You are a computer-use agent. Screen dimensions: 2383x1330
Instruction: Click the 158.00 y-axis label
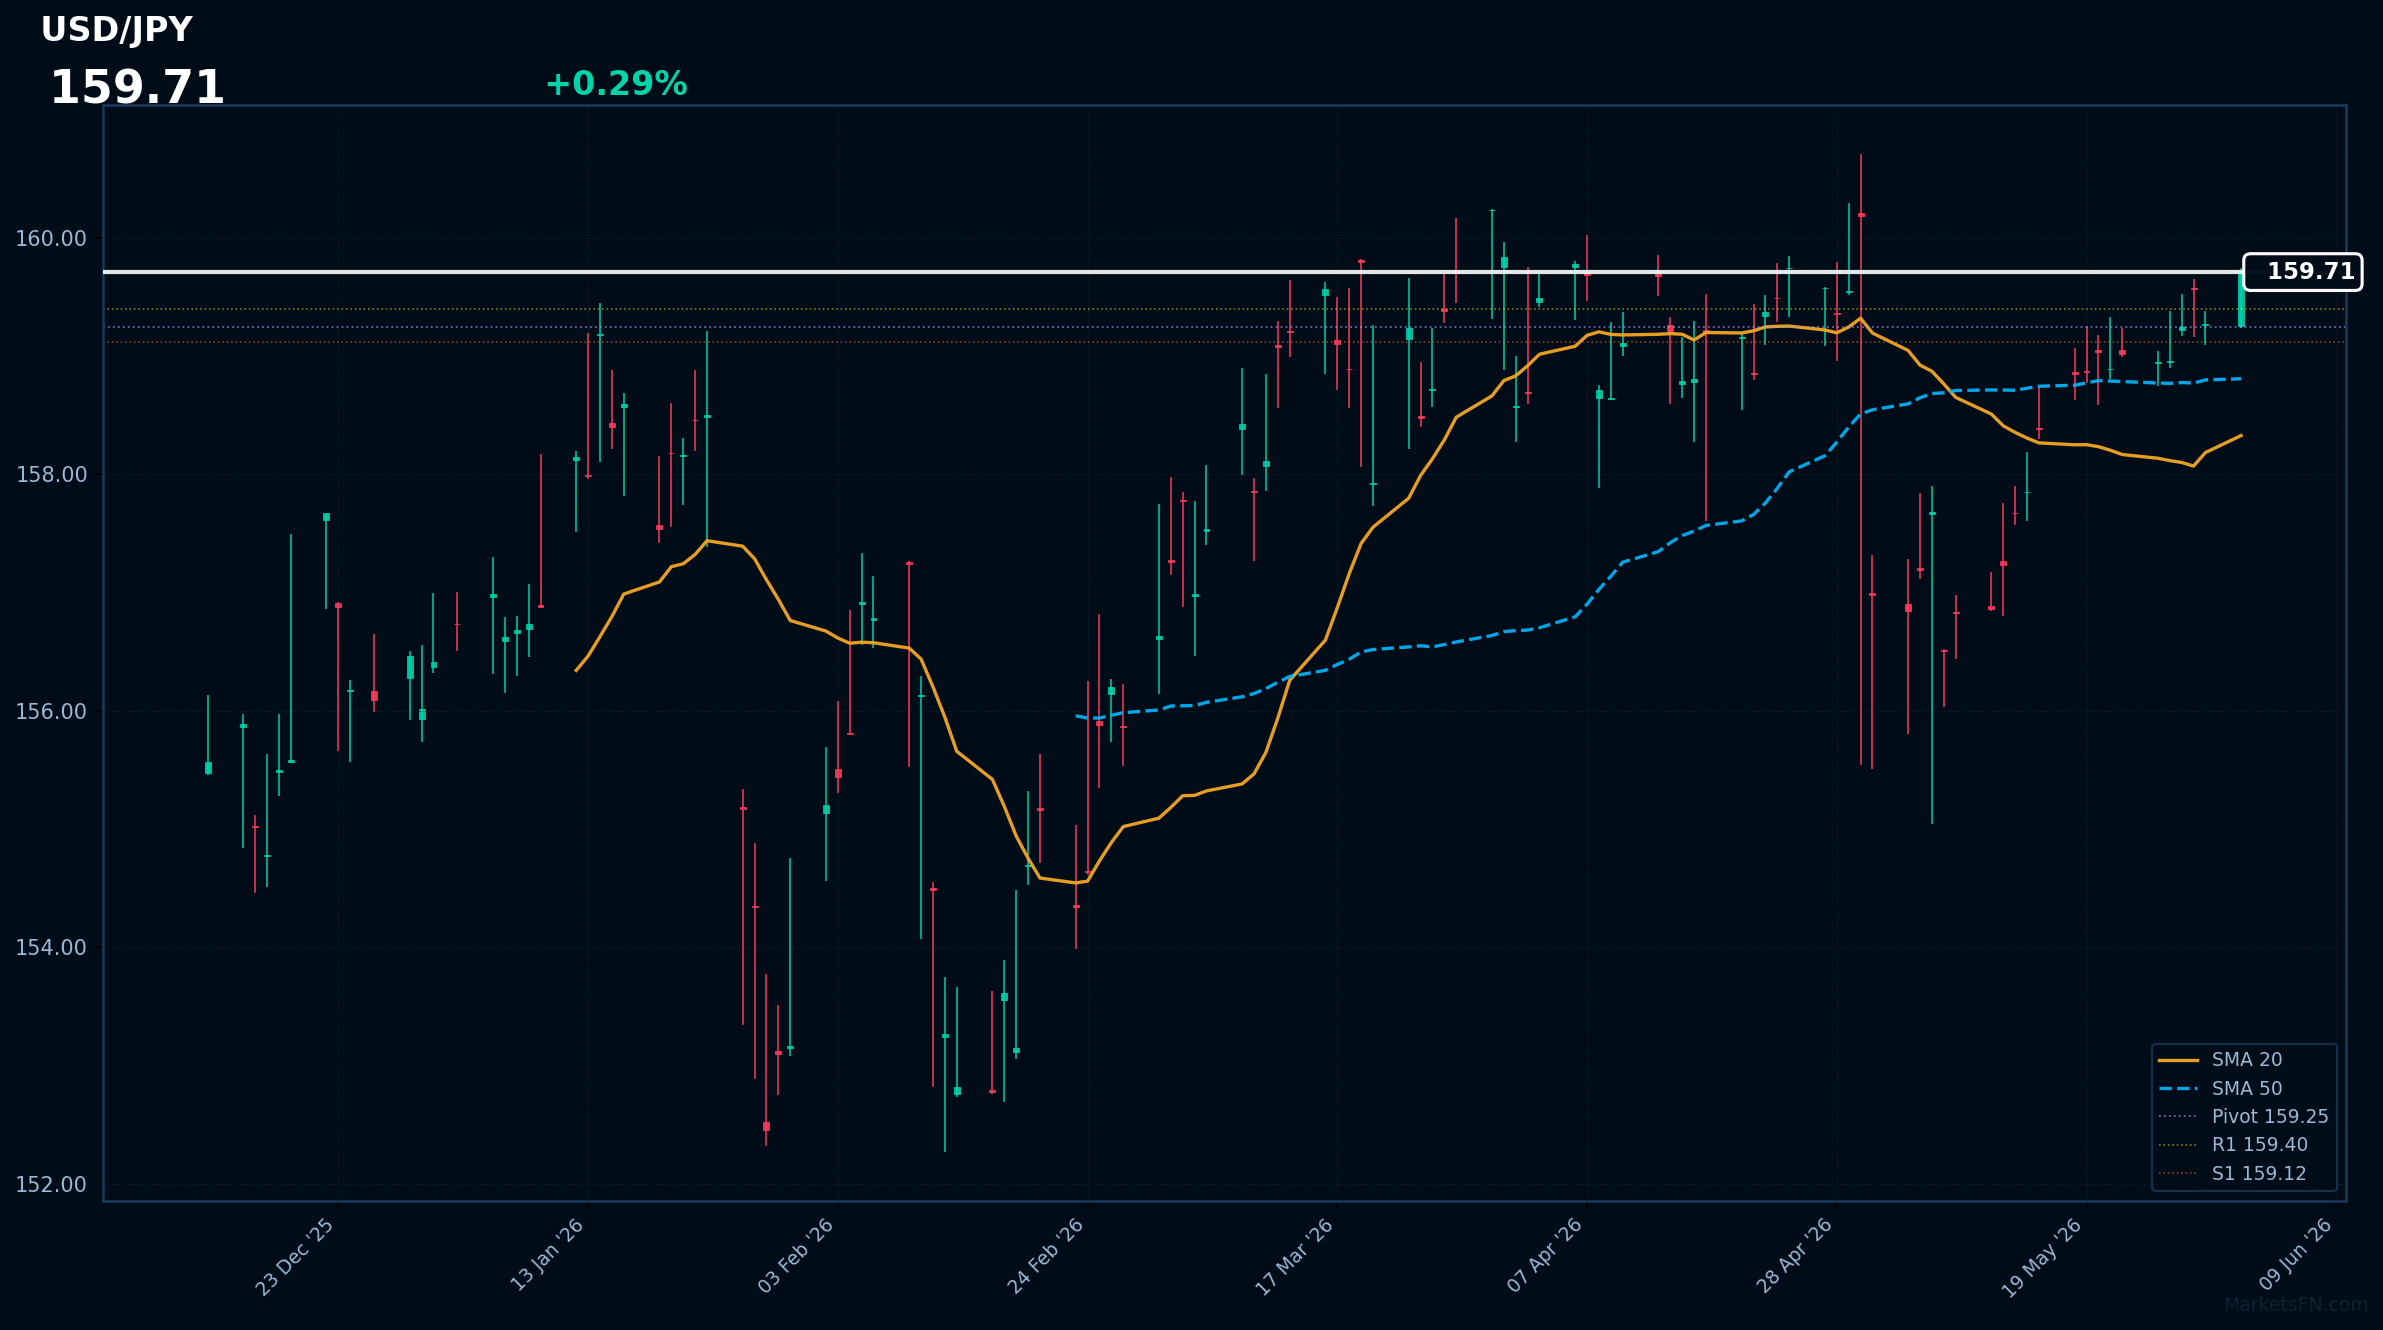pos(51,475)
